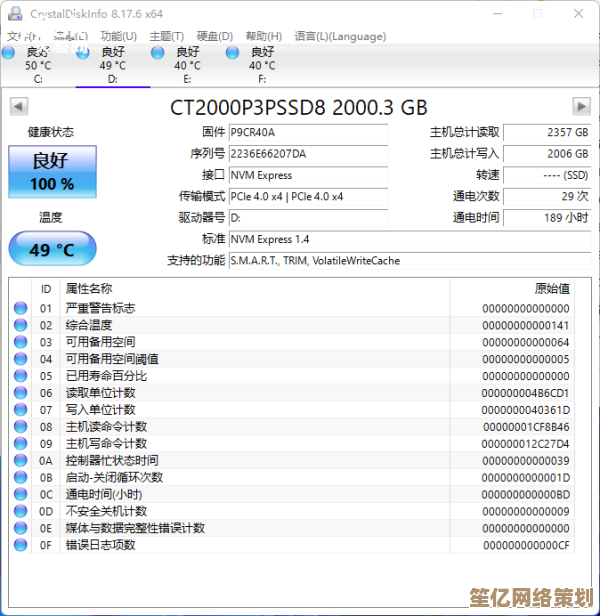
Task: Click raw value 00000000000BD for 通电时间
Action: pyautogui.click(x=526, y=494)
